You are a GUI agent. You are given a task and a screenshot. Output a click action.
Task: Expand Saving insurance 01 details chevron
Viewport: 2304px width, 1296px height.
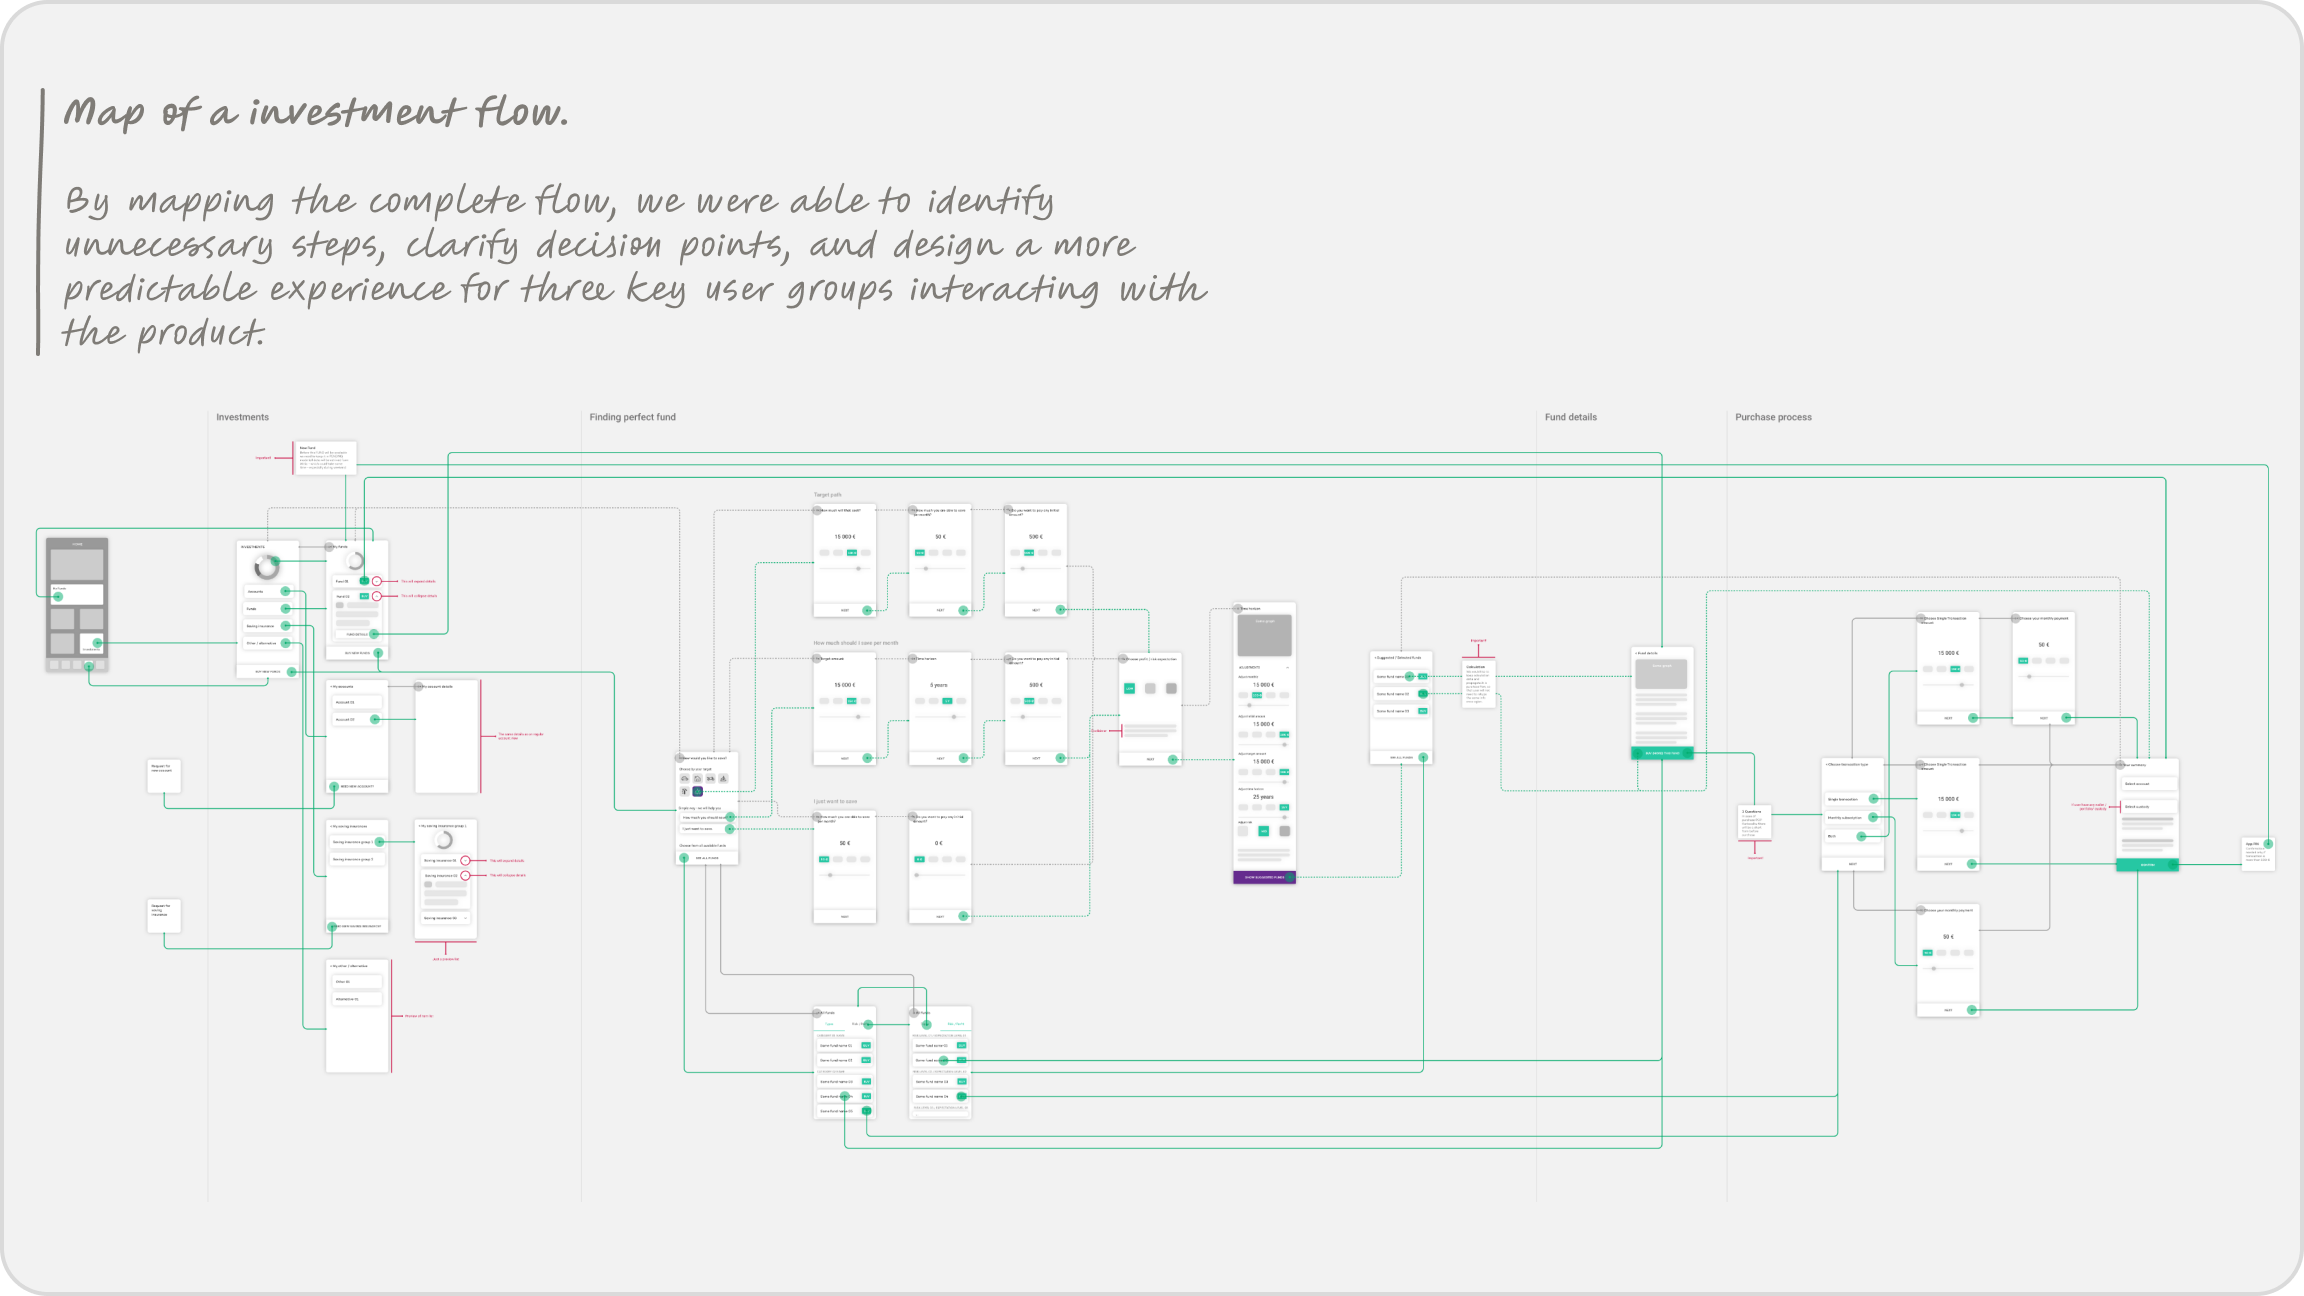point(465,860)
